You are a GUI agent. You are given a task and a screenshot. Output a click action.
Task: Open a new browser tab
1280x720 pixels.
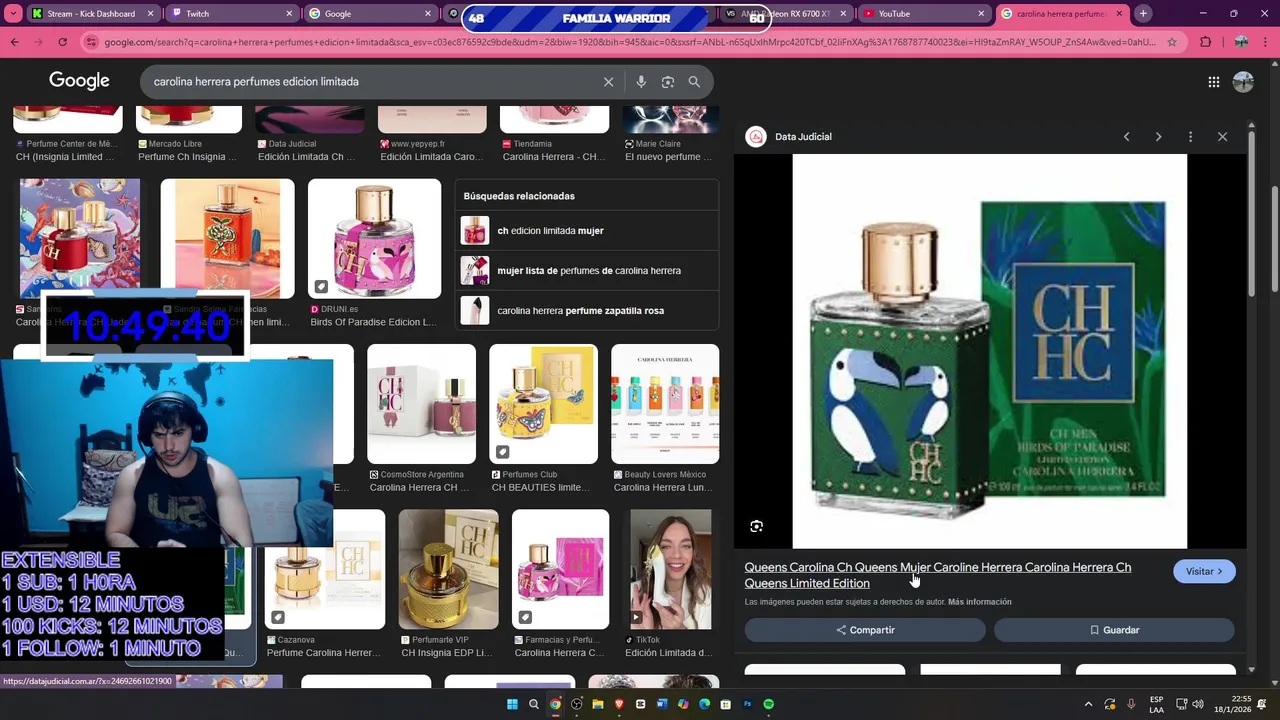tap(1143, 14)
